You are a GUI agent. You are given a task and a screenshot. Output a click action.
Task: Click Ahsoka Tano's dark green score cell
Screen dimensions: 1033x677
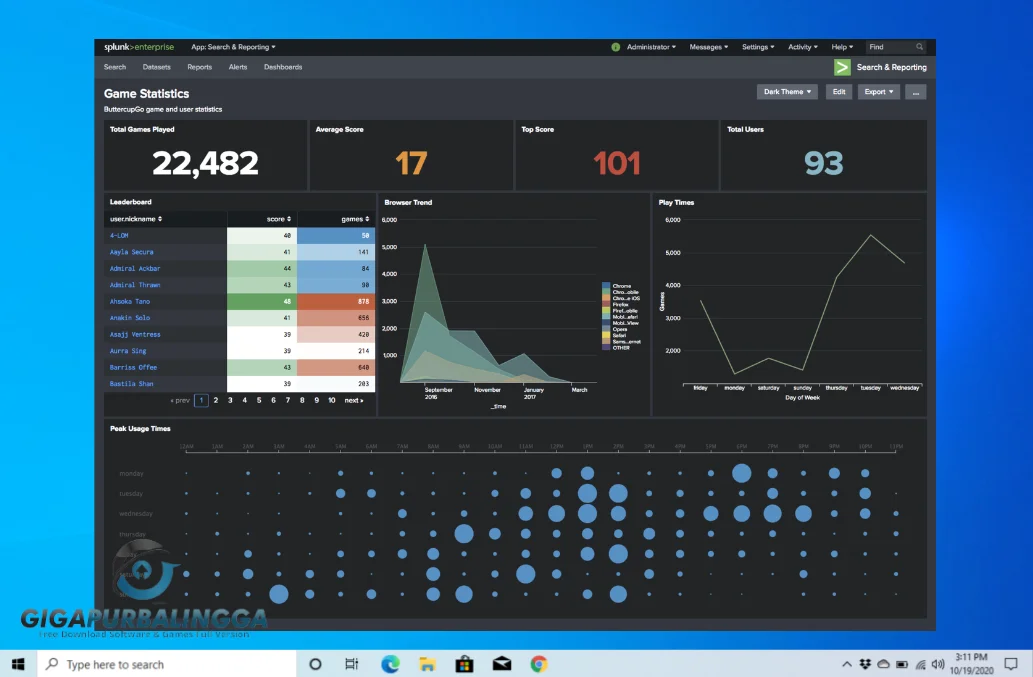[x=263, y=301]
